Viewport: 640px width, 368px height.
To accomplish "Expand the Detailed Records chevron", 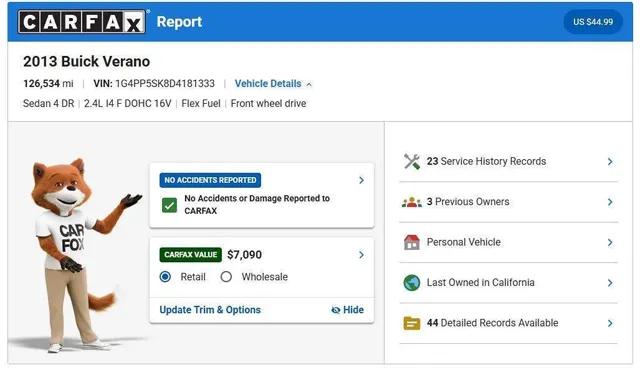I will coord(610,323).
